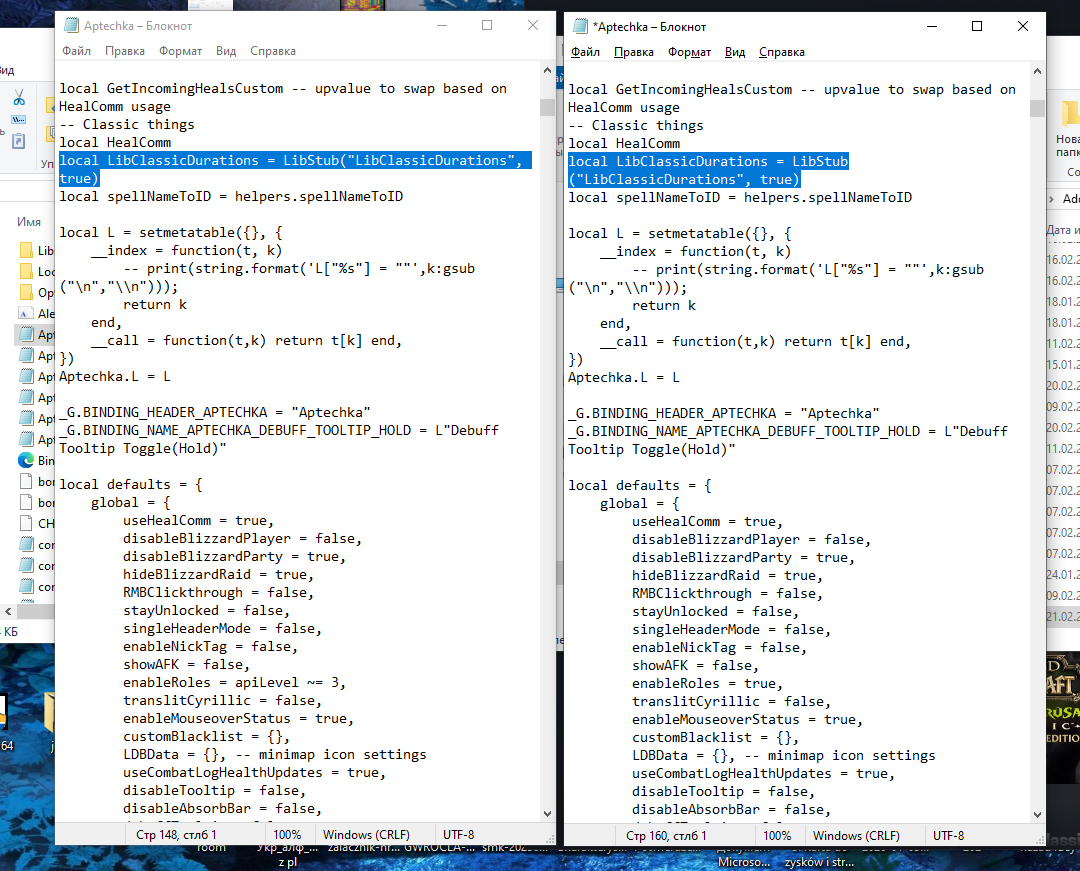Open Формат menu in left Notepad window
1080x871 pixels.
coord(180,51)
